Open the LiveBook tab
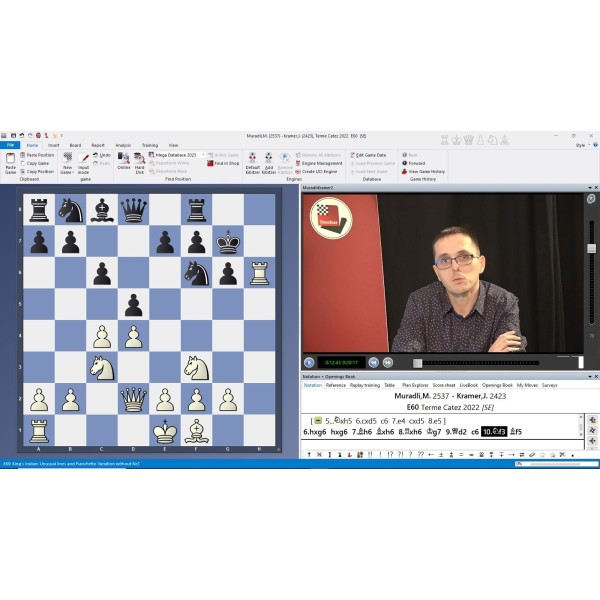 pos(468,385)
